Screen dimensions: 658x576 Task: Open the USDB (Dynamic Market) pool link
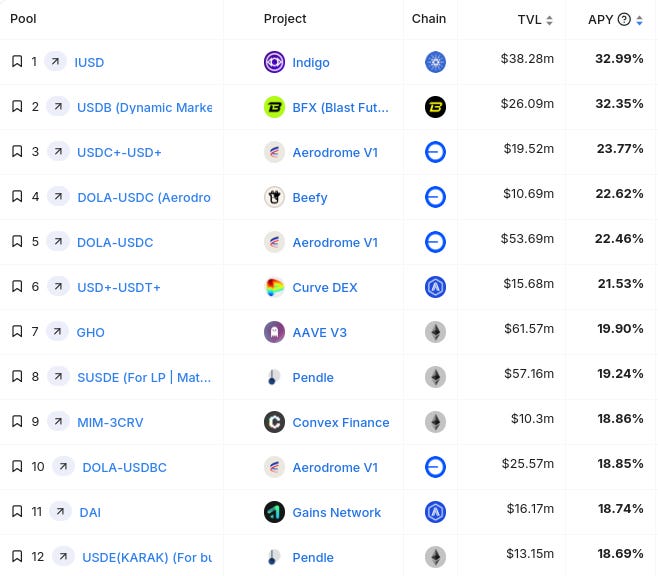(x=144, y=107)
